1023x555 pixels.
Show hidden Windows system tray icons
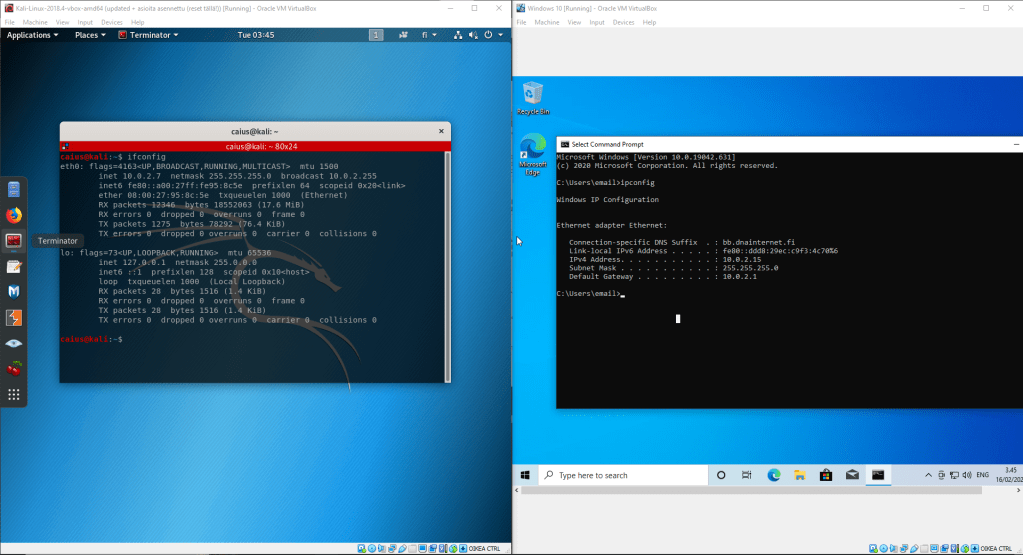[927, 475]
